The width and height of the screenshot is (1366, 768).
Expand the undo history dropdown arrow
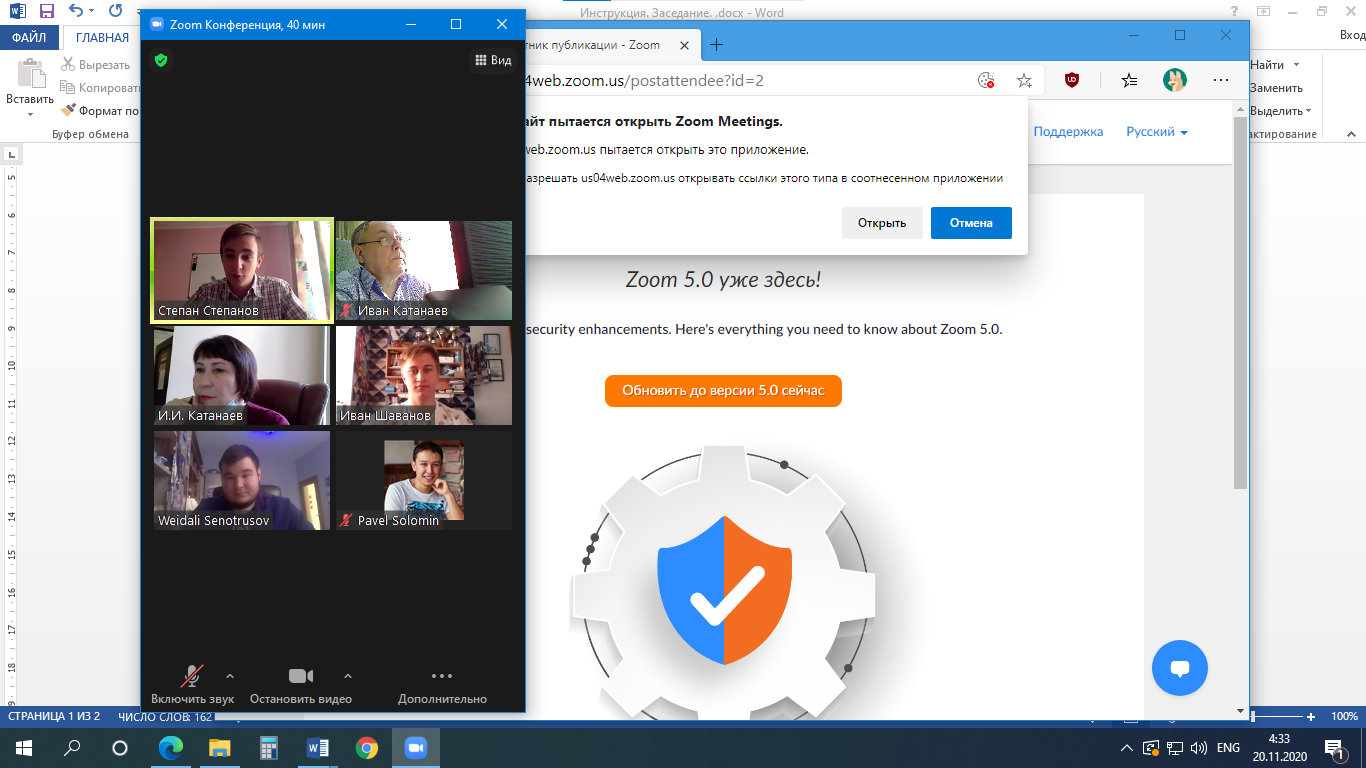(93, 12)
